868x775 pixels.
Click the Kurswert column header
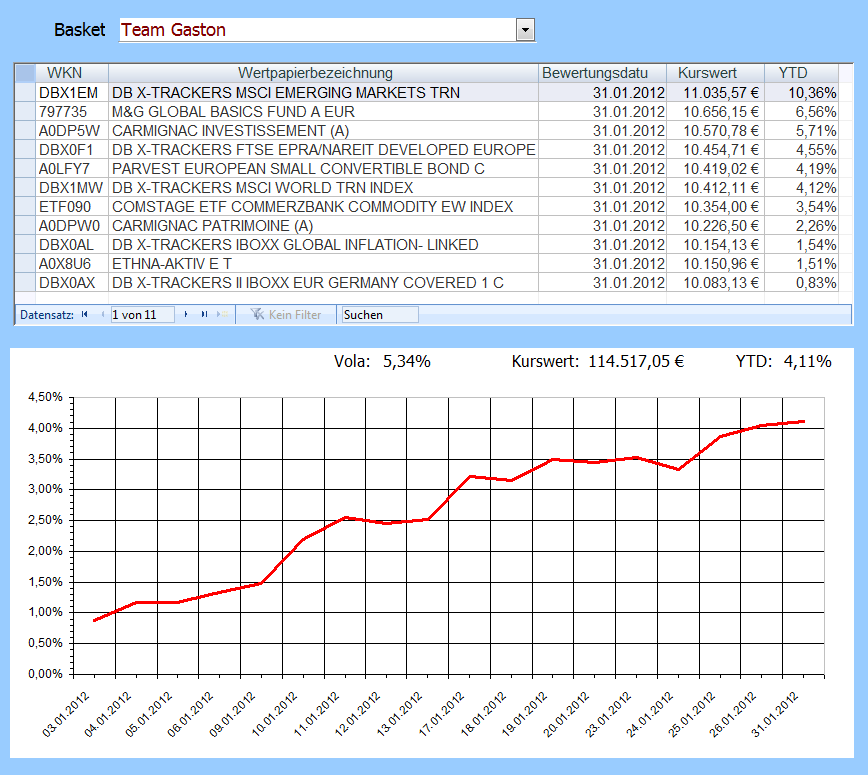click(707, 73)
